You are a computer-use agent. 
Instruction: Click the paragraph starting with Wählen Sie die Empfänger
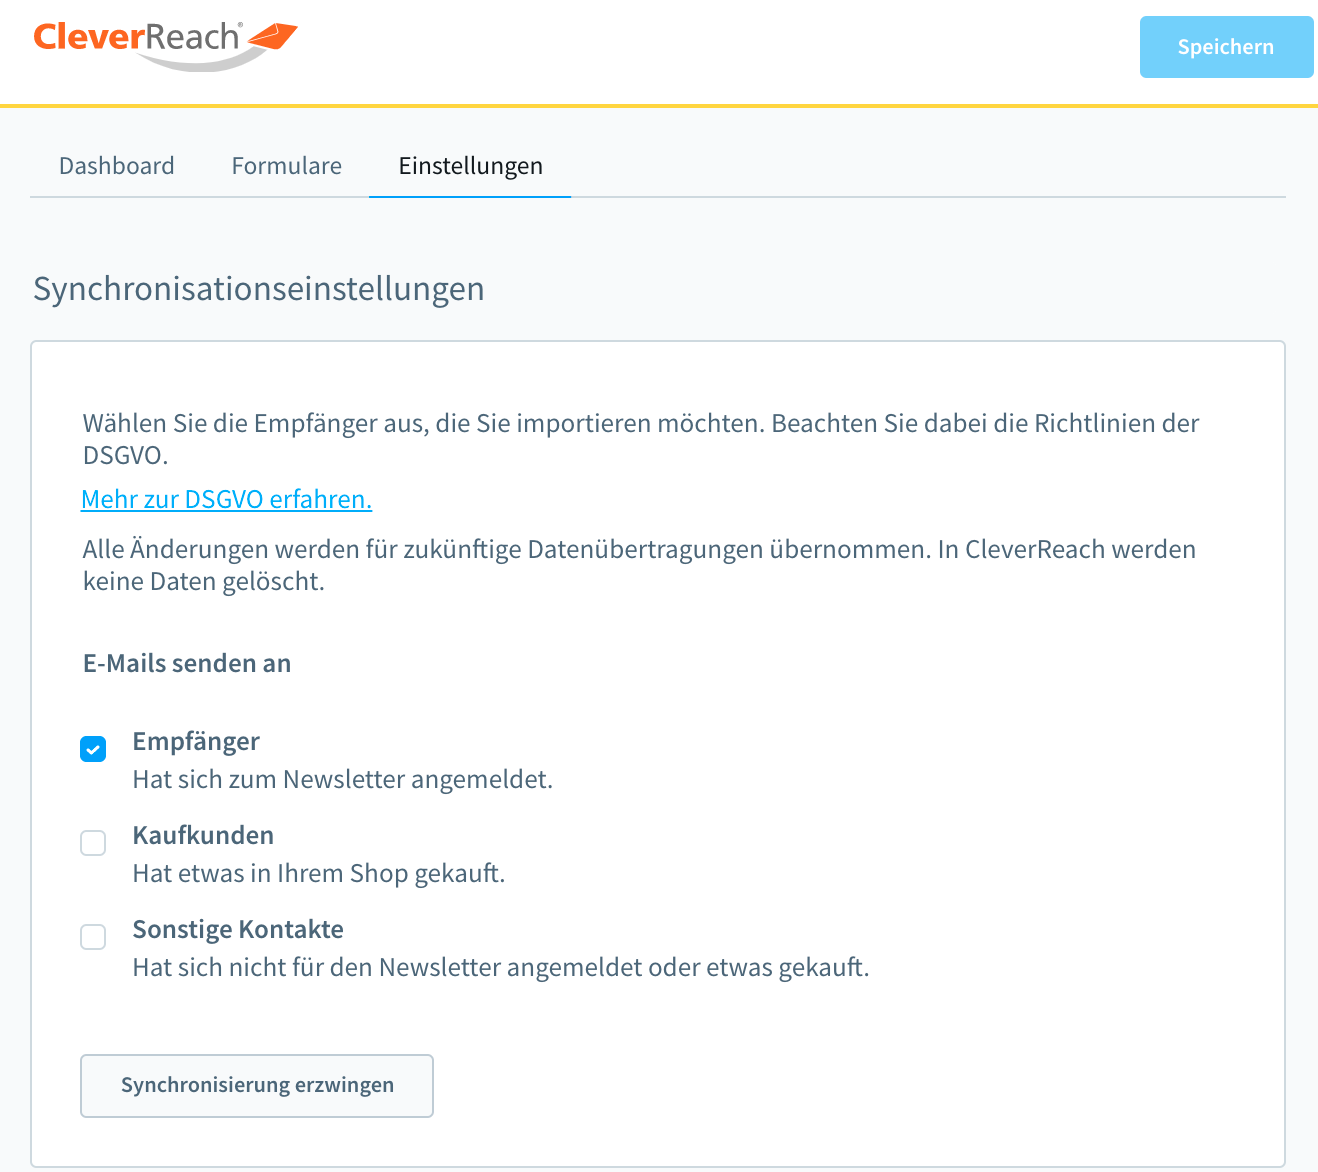(x=641, y=439)
